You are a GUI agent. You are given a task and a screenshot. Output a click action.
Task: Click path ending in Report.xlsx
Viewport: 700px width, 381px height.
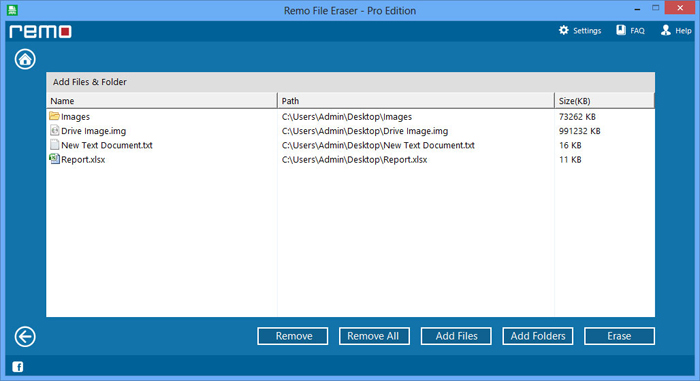(354, 159)
